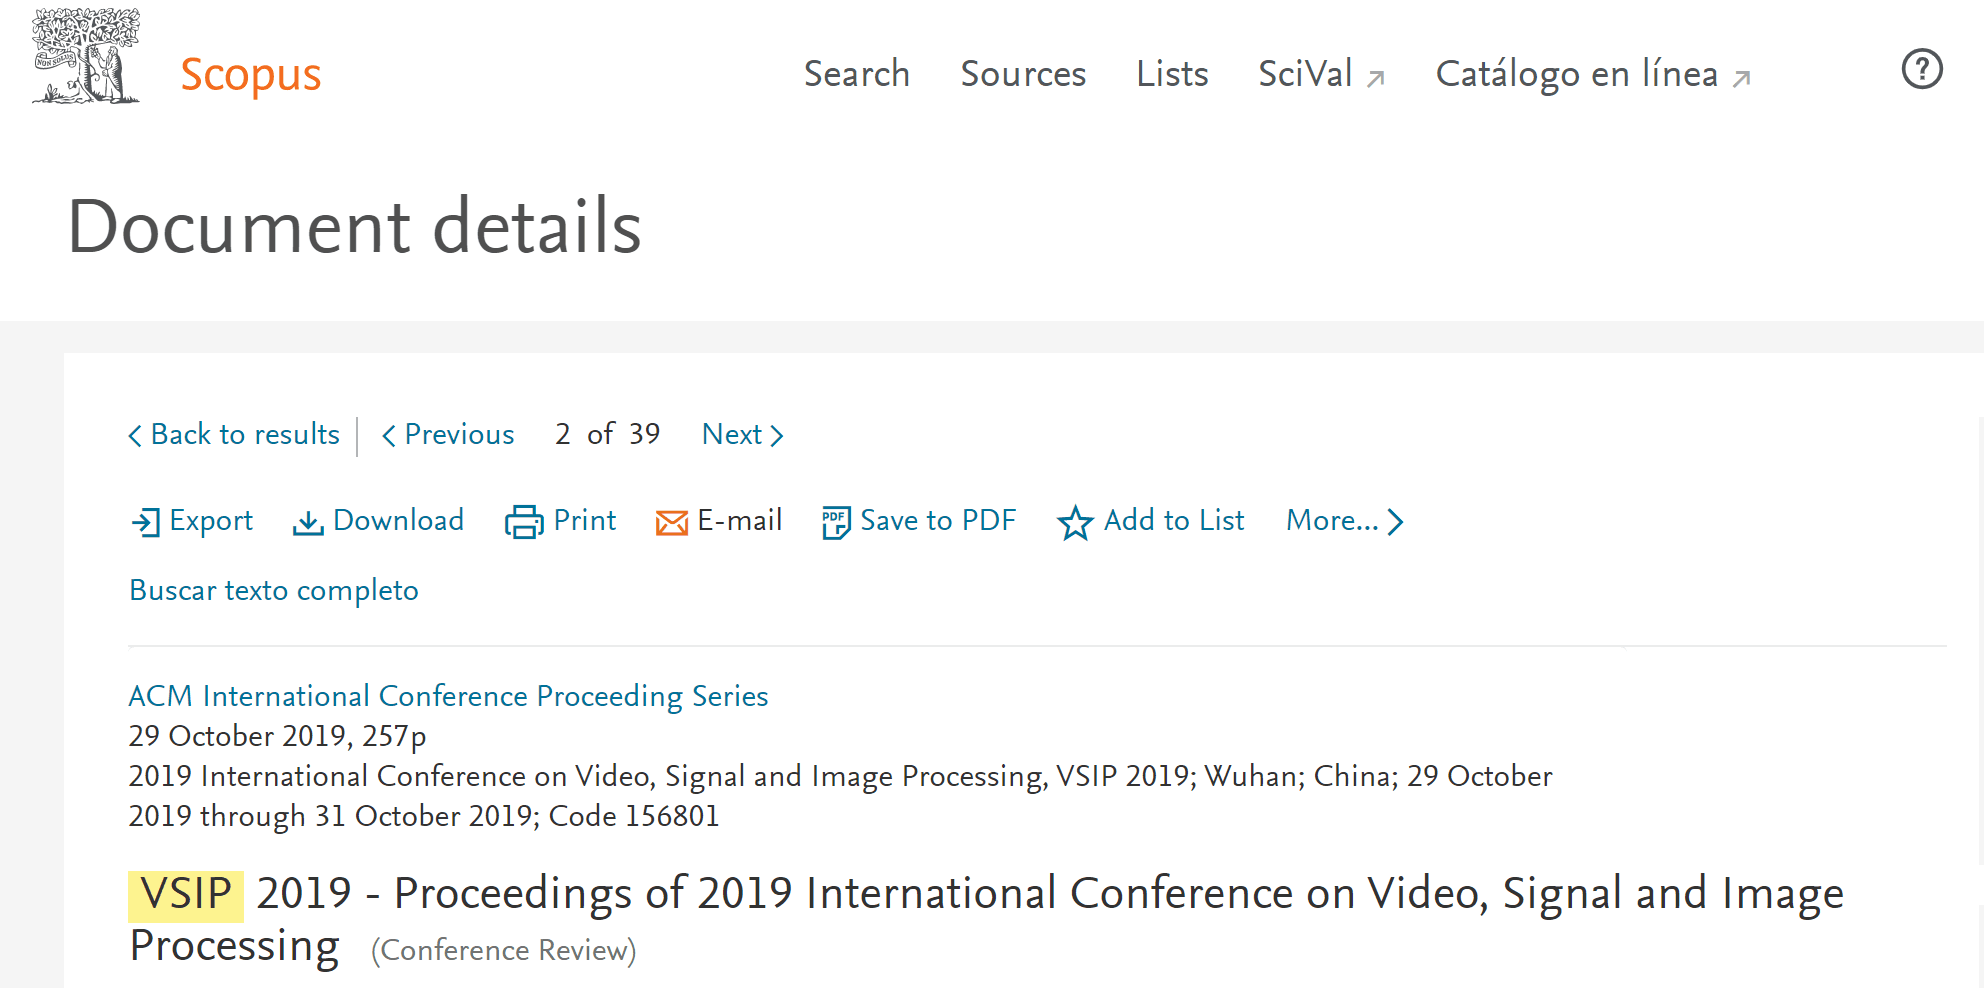
Task: Open ACM International Conference Proceeding Series link
Action: point(448,696)
